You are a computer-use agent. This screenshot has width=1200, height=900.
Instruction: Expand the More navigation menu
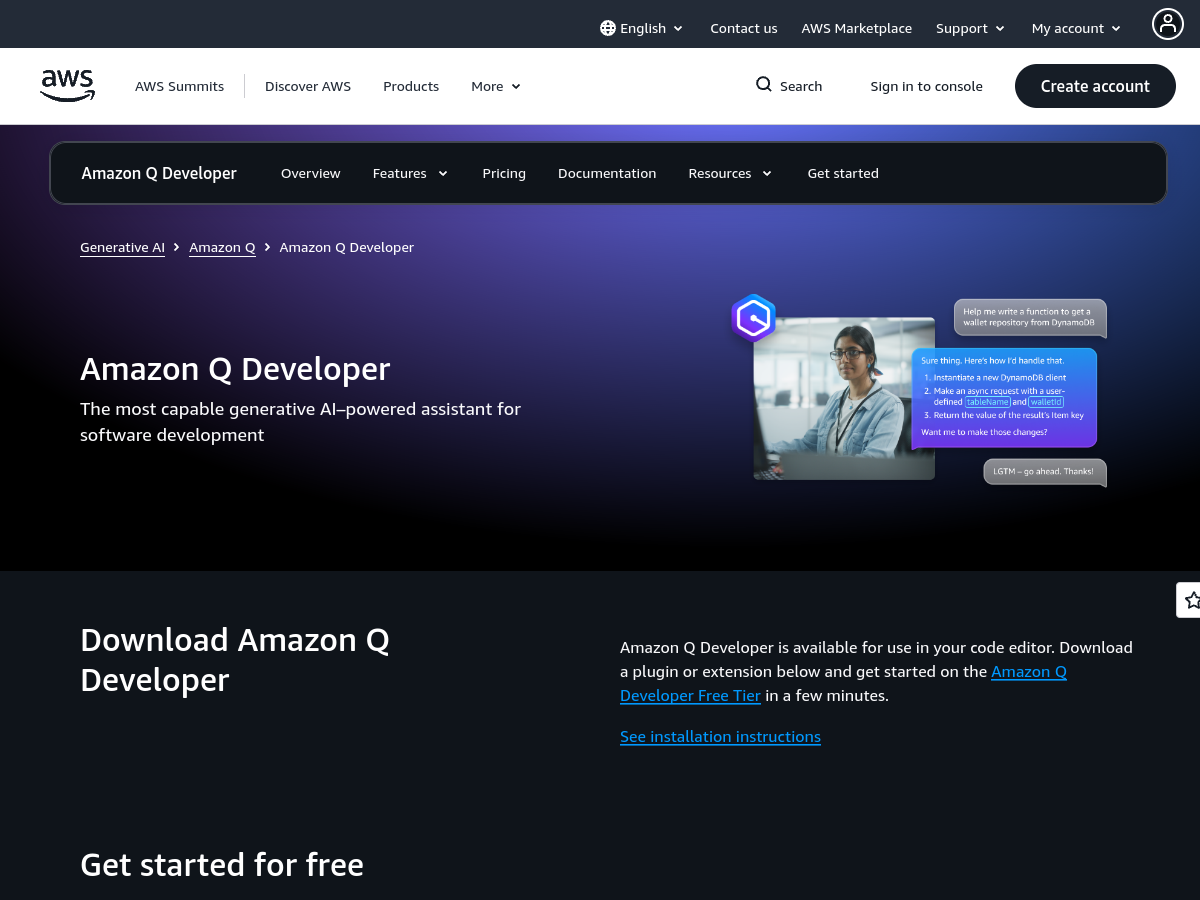click(x=496, y=86)
